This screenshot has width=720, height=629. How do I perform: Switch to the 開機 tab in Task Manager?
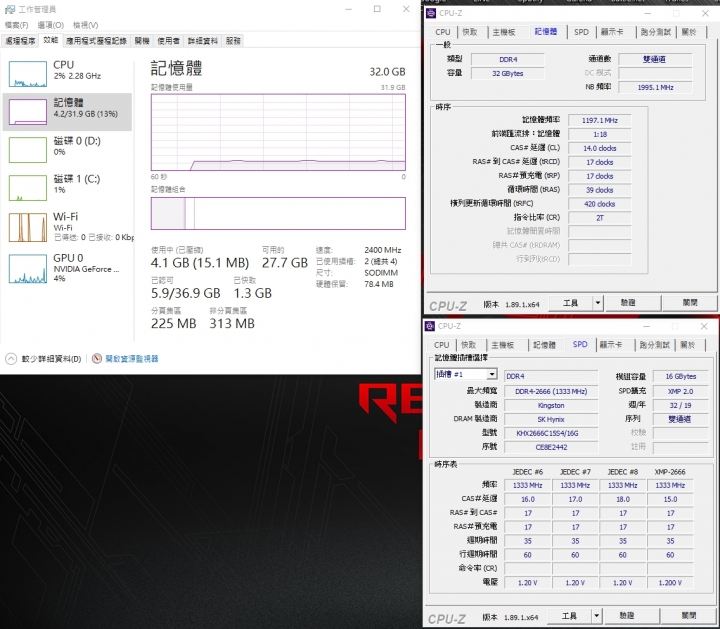142,41
